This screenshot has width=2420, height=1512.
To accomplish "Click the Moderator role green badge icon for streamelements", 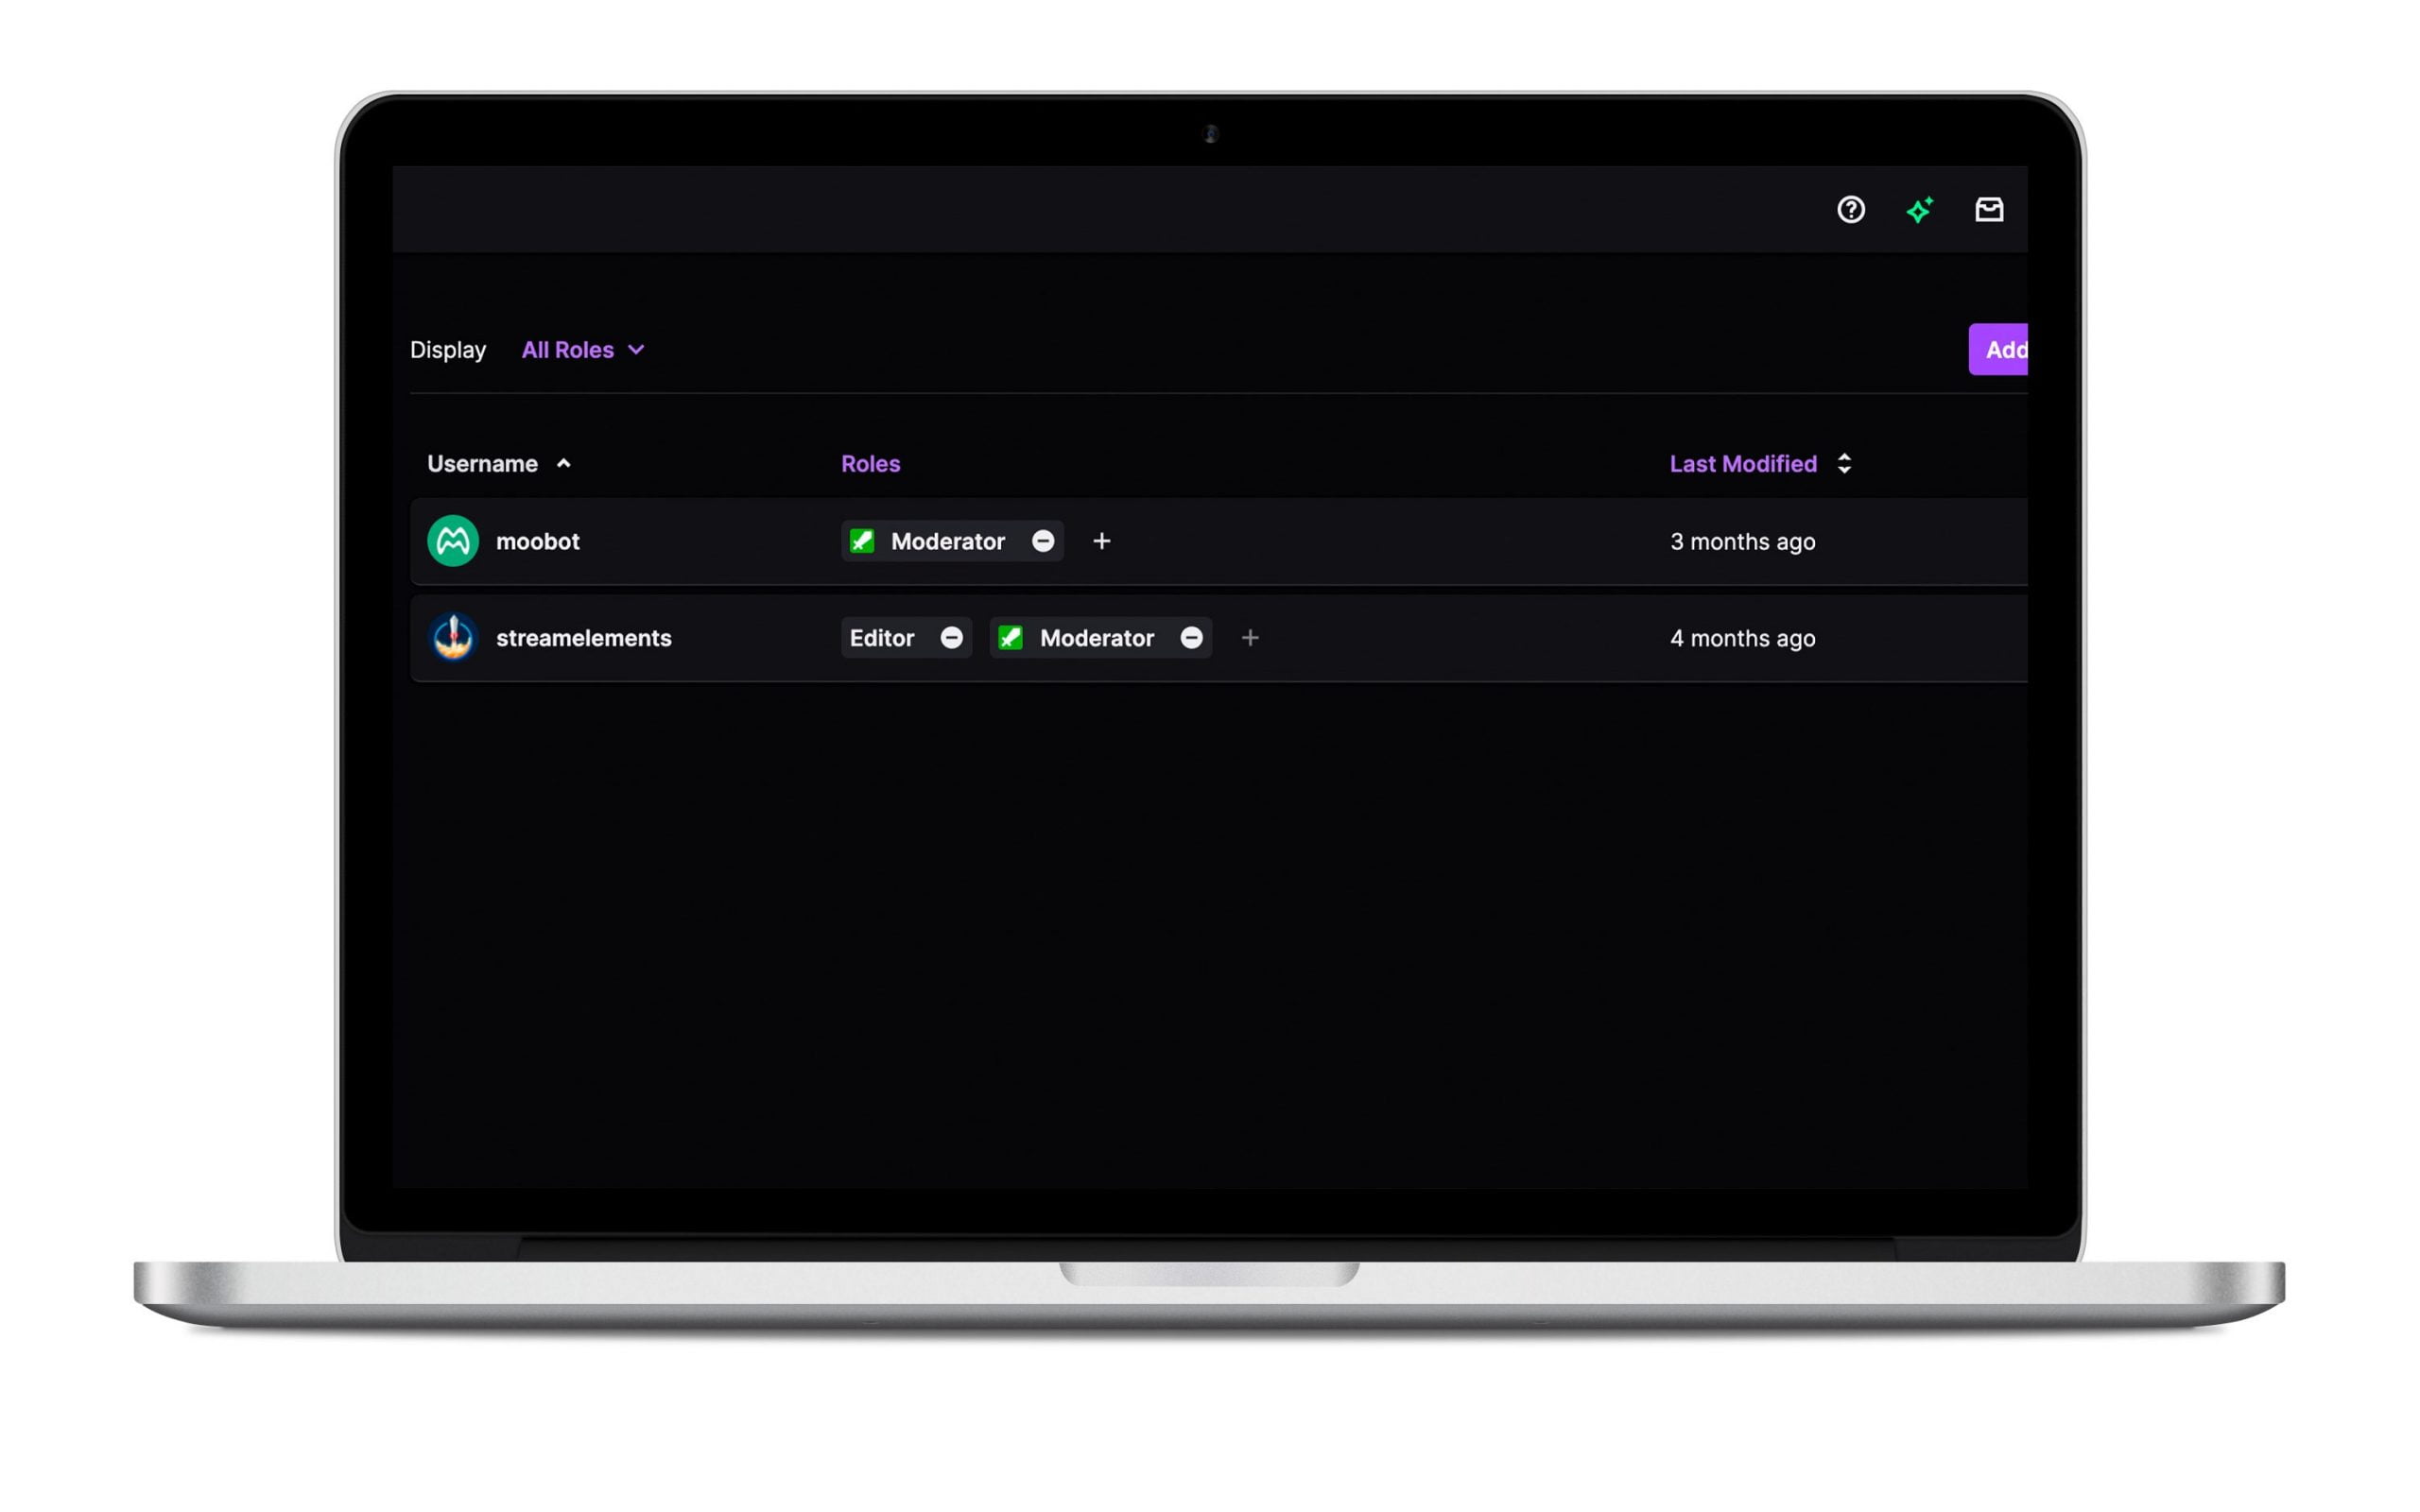I will 1012,638.
